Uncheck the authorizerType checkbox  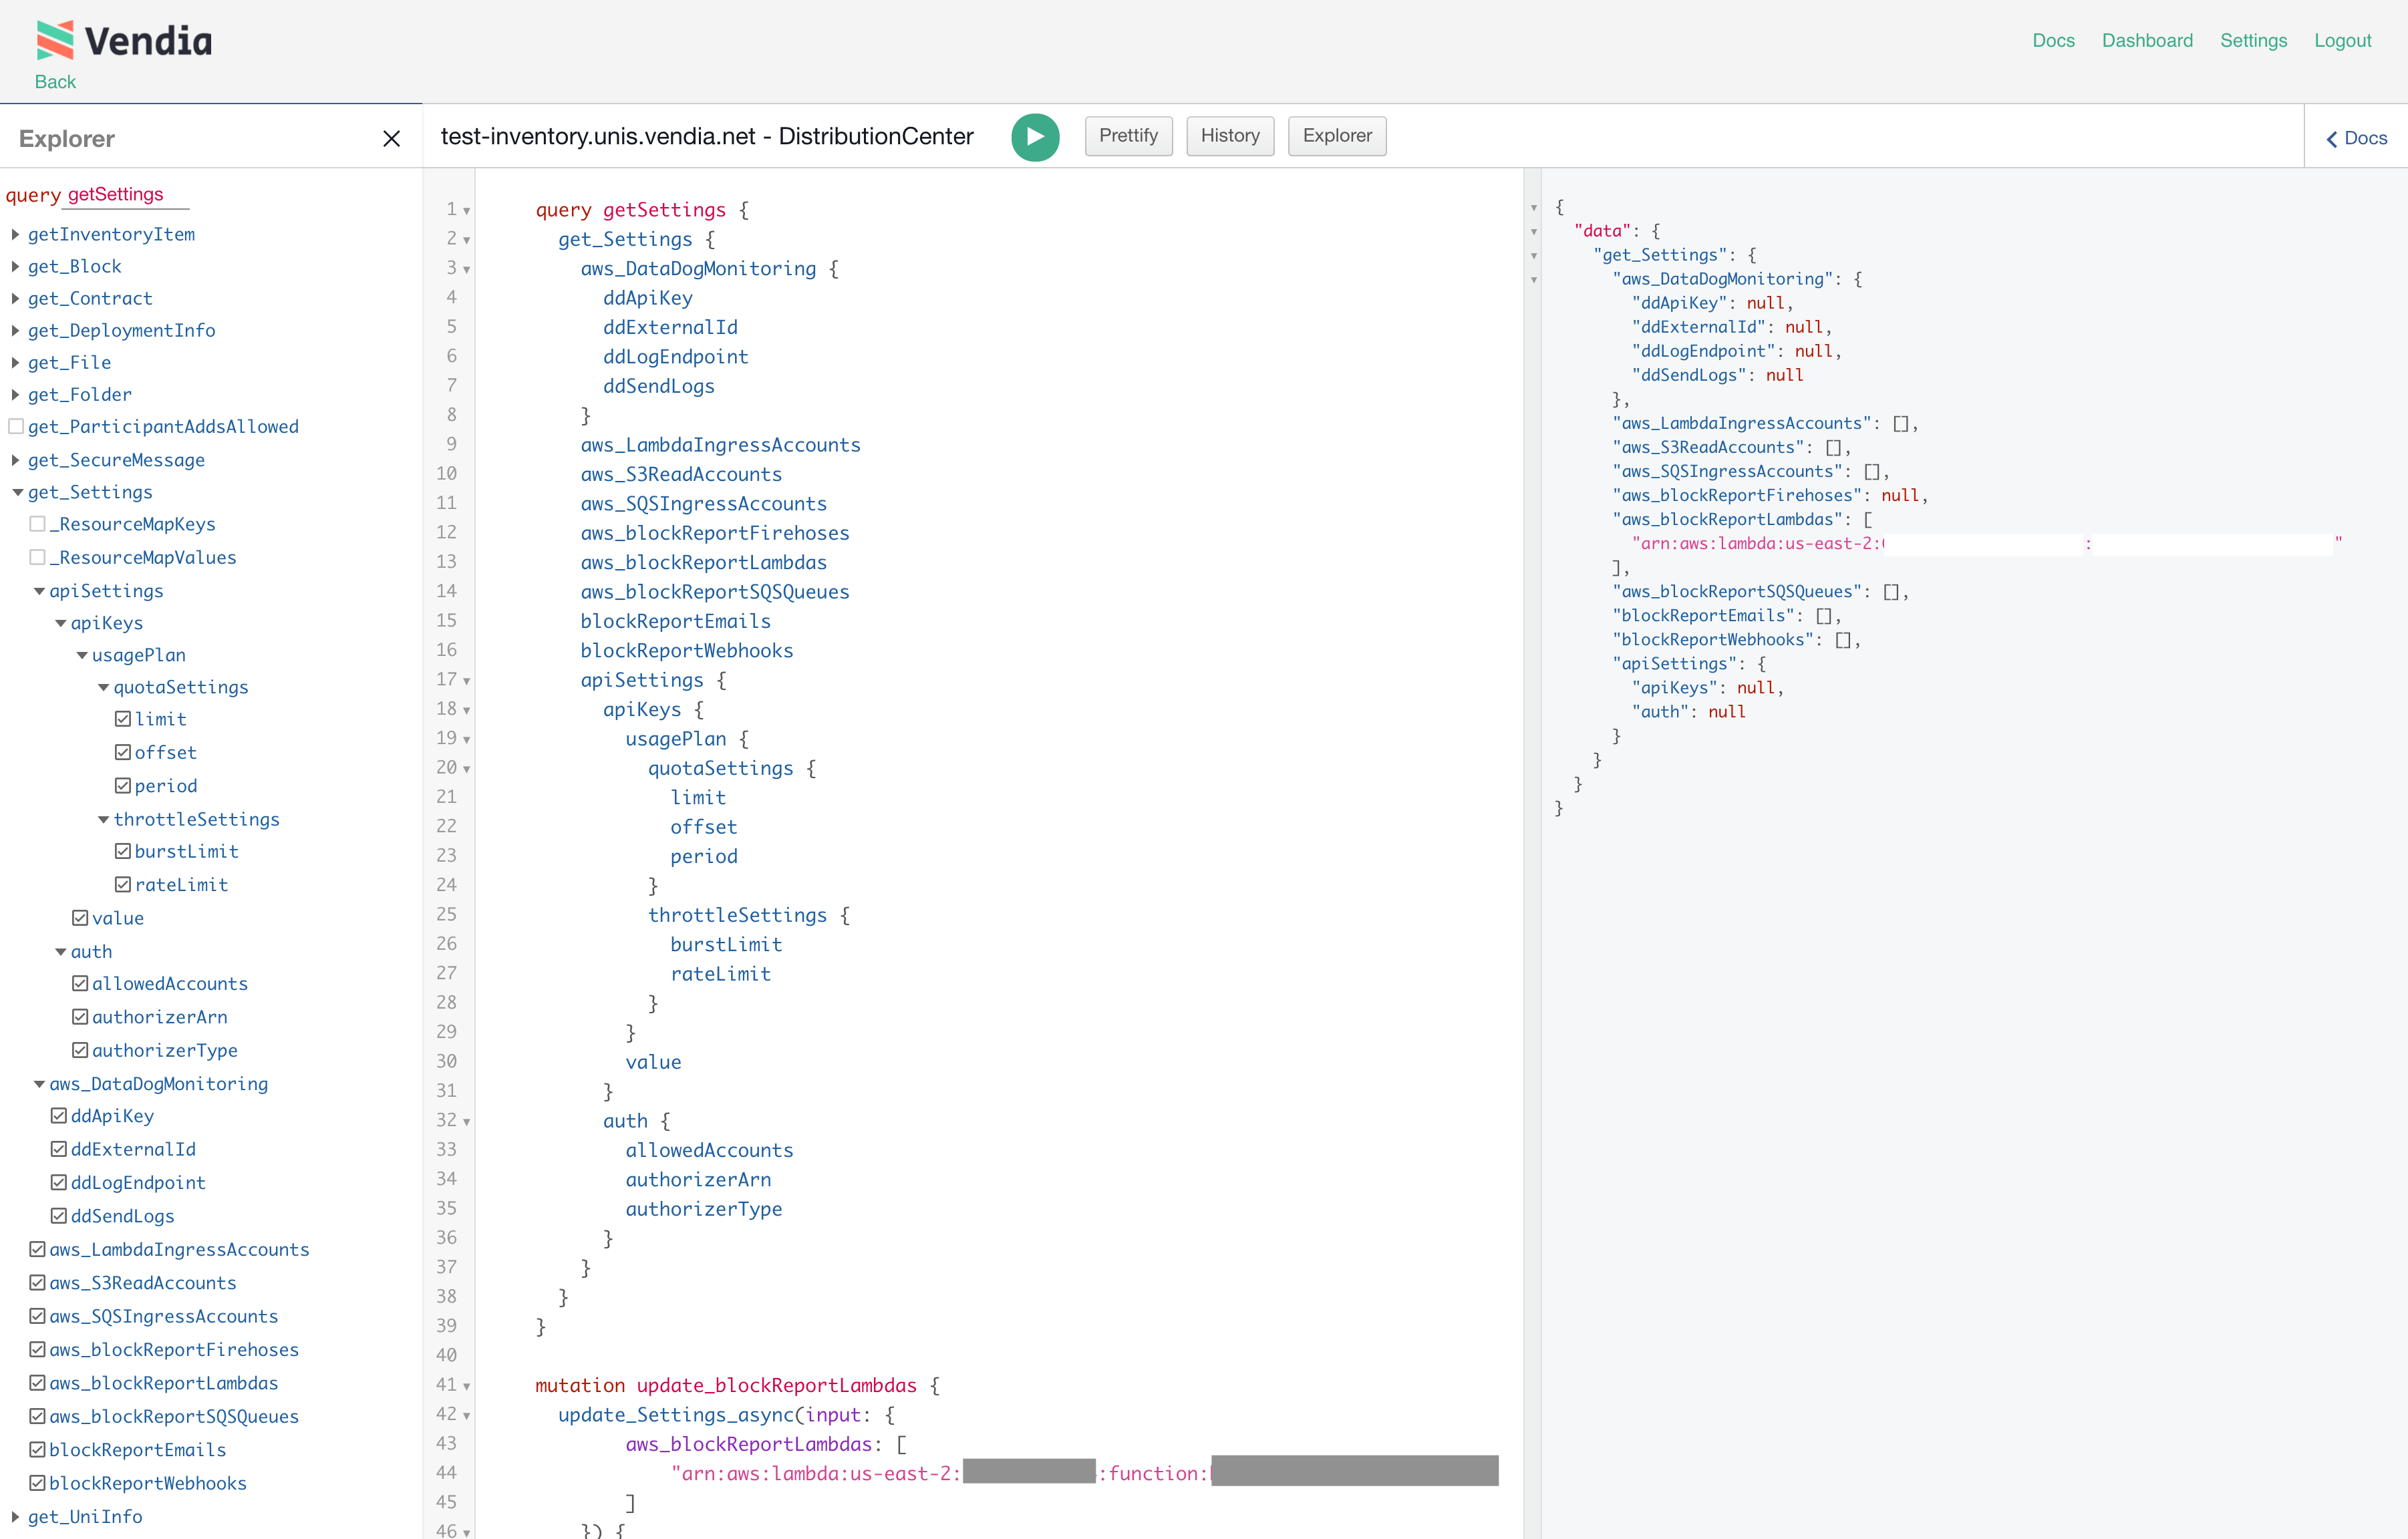click(80, 1051)
